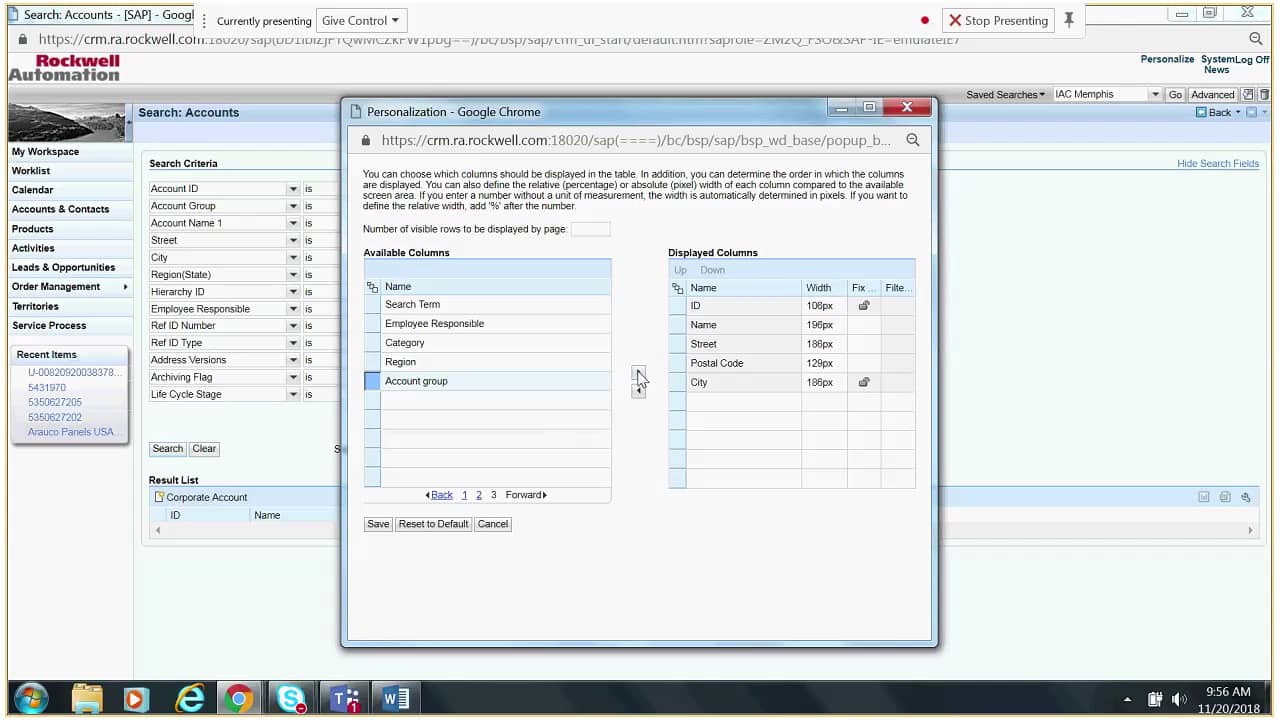Click Stop Presenting button
Image resolution: width=1280 pixels, height=720 pixels.
(998, 20)
